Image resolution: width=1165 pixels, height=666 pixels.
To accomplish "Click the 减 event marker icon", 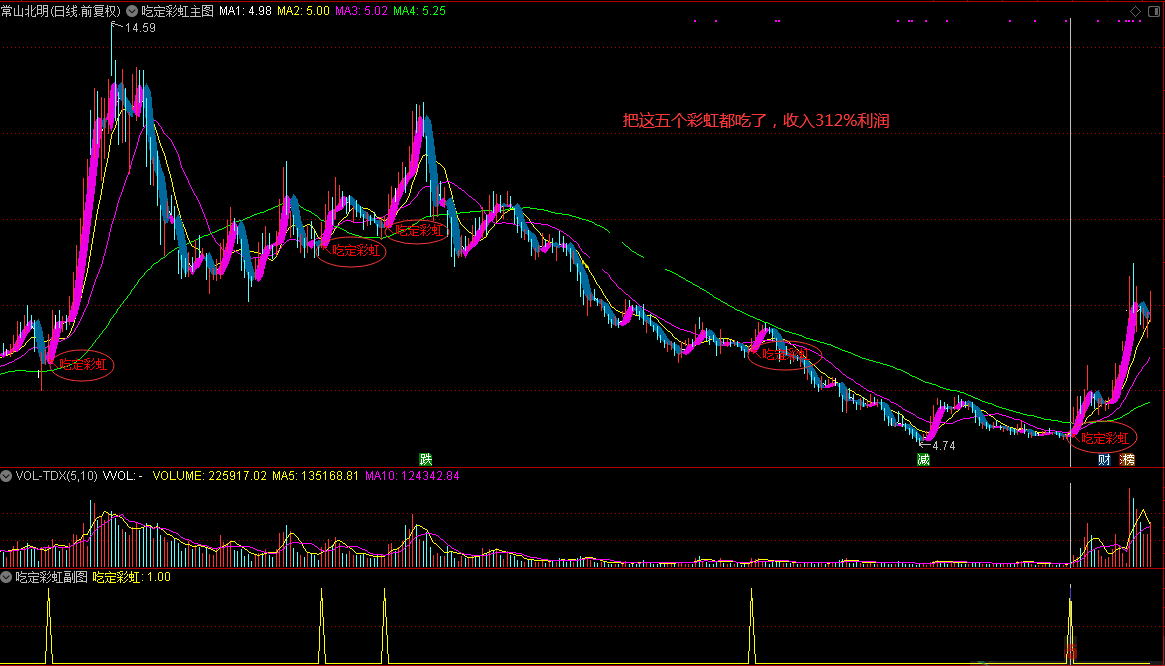I will tap(923, 460).
